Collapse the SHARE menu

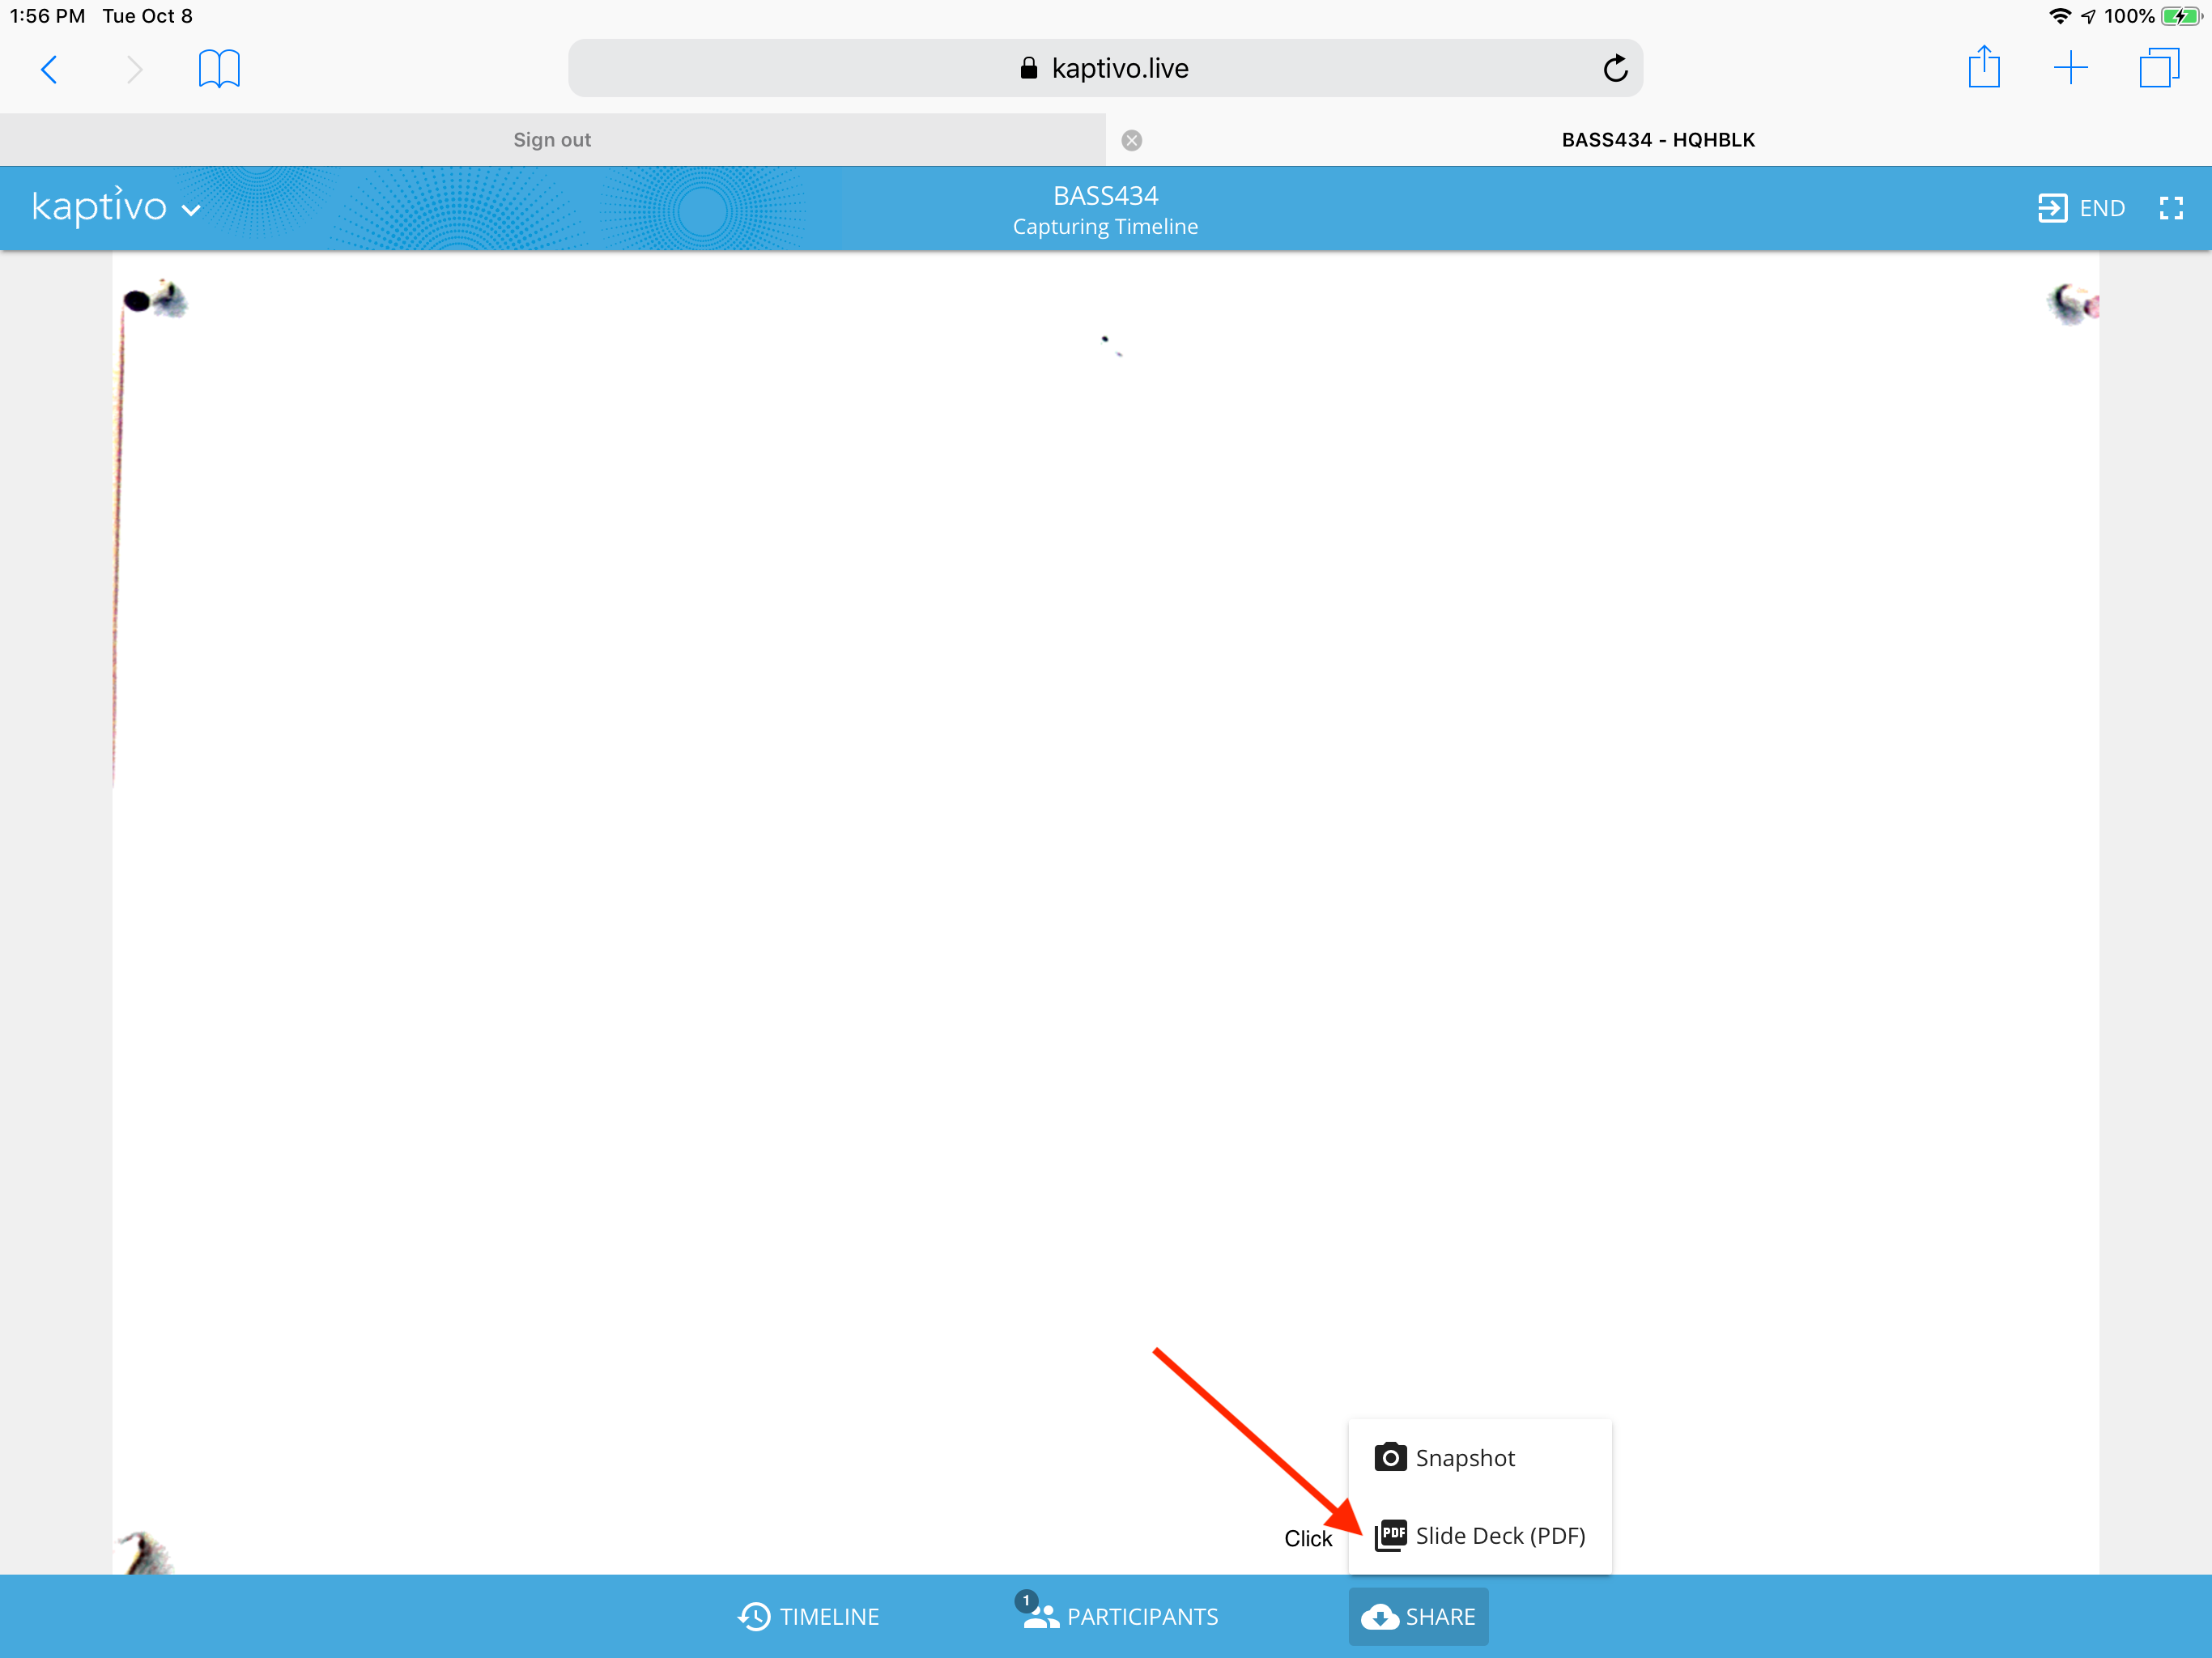[x=1418, y=1616]
